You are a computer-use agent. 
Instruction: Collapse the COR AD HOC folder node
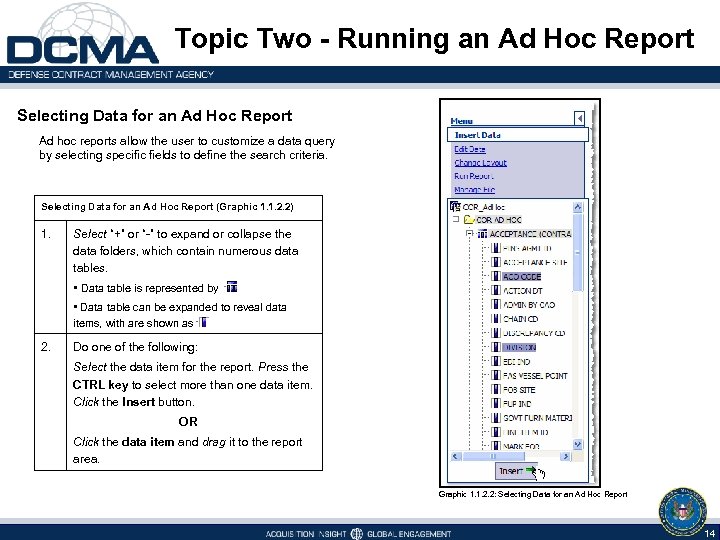pos(456,219)
